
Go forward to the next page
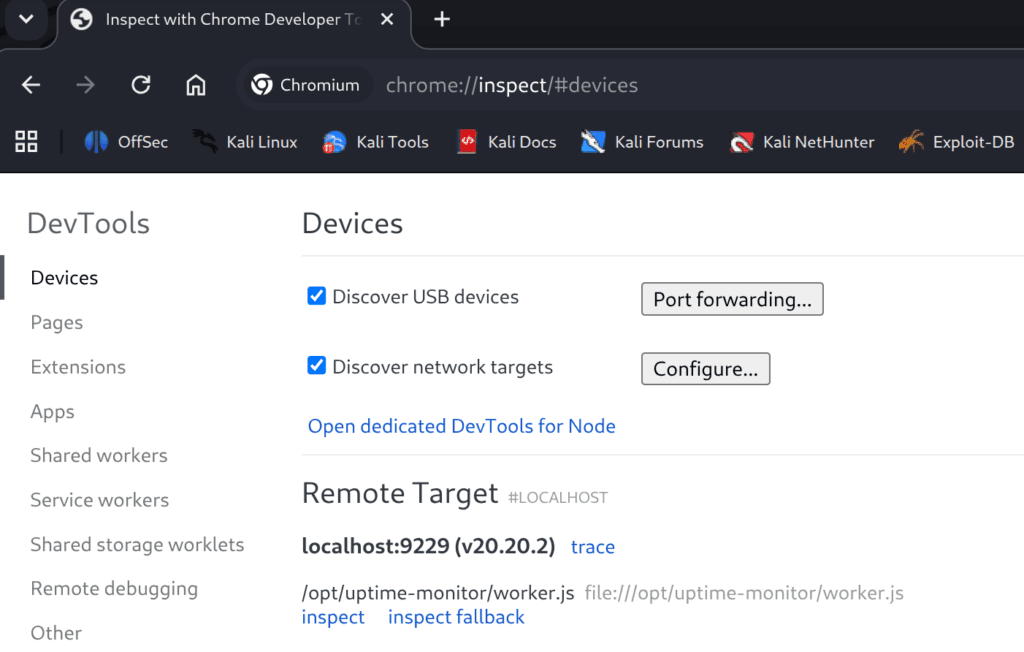[86, 85]
